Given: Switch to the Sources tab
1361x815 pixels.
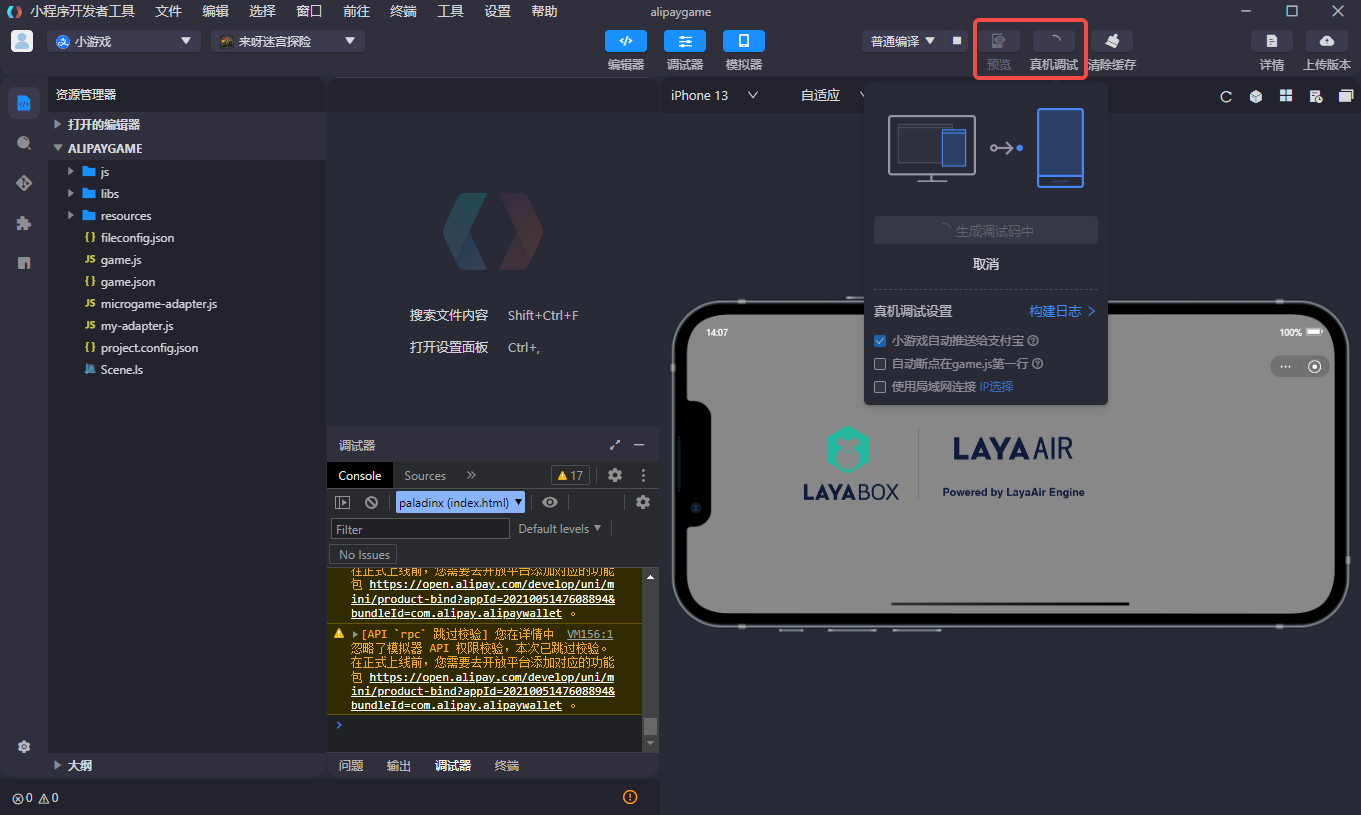Looking at the screenshot, I should click(x=425, y=476).
